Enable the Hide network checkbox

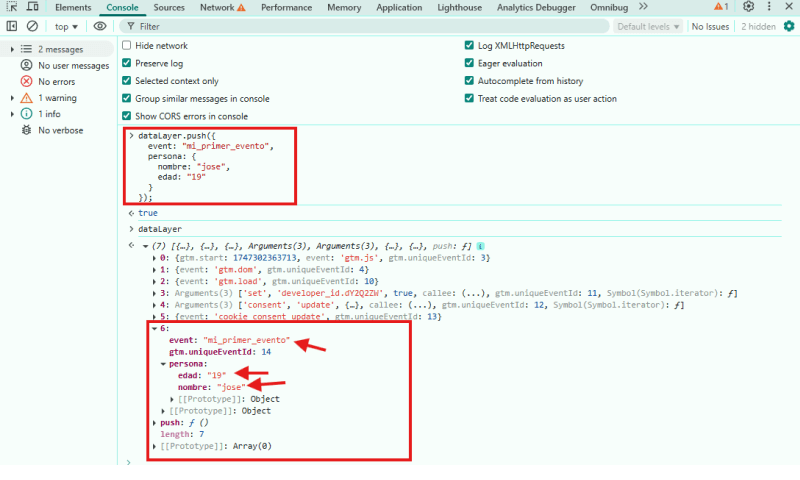(127, 46)
